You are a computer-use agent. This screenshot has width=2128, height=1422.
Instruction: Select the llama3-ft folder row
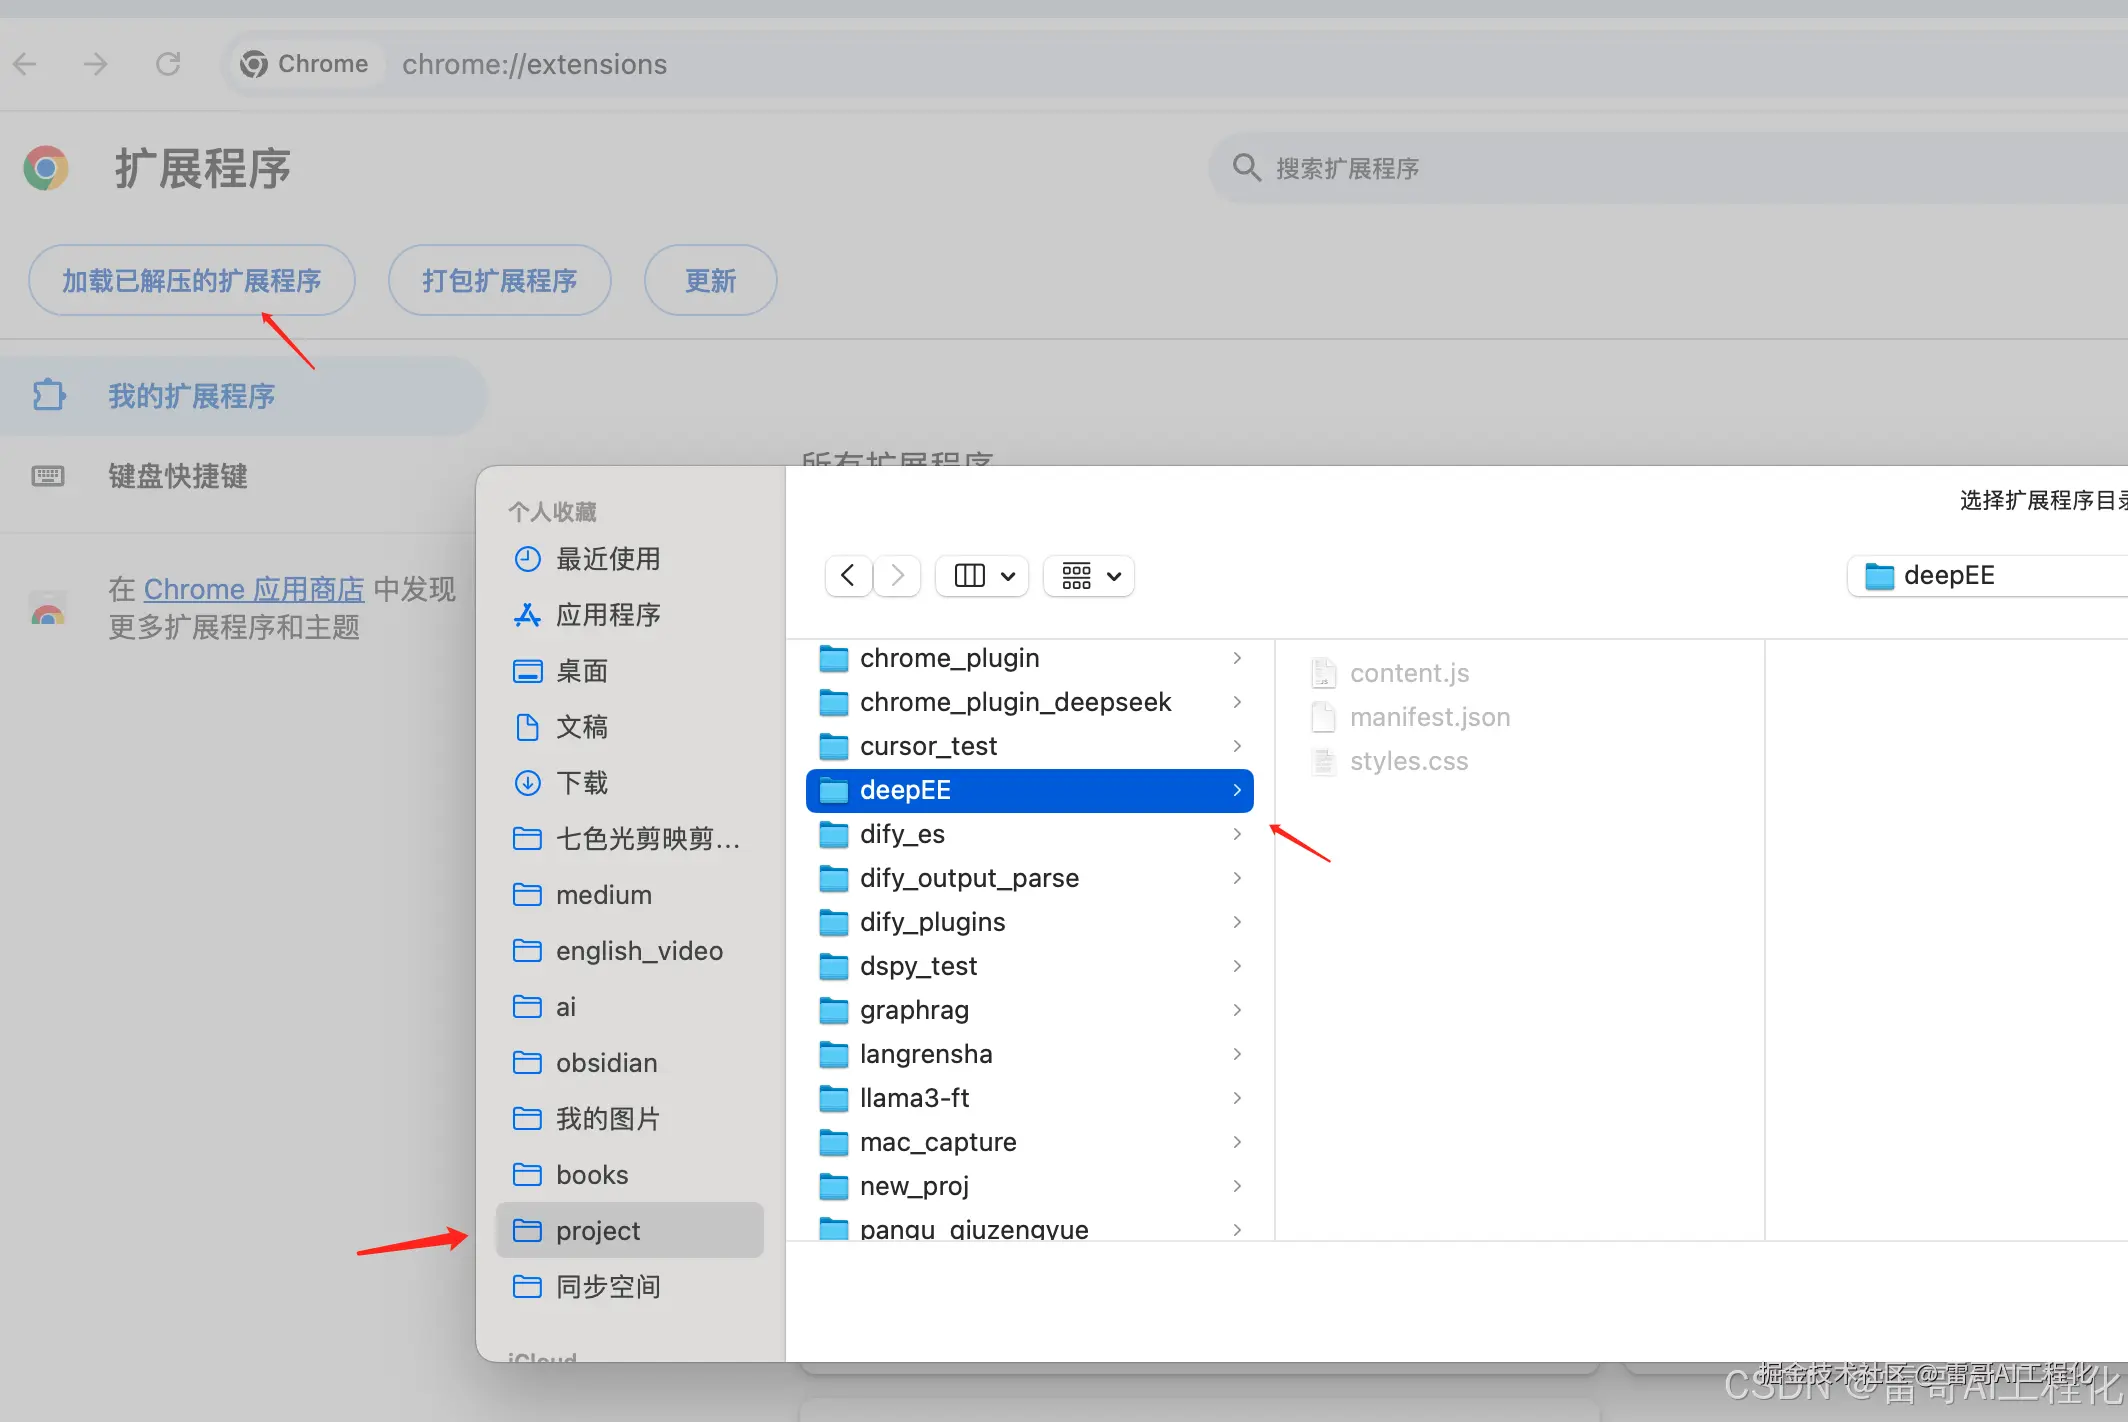coord(1030,1098)
